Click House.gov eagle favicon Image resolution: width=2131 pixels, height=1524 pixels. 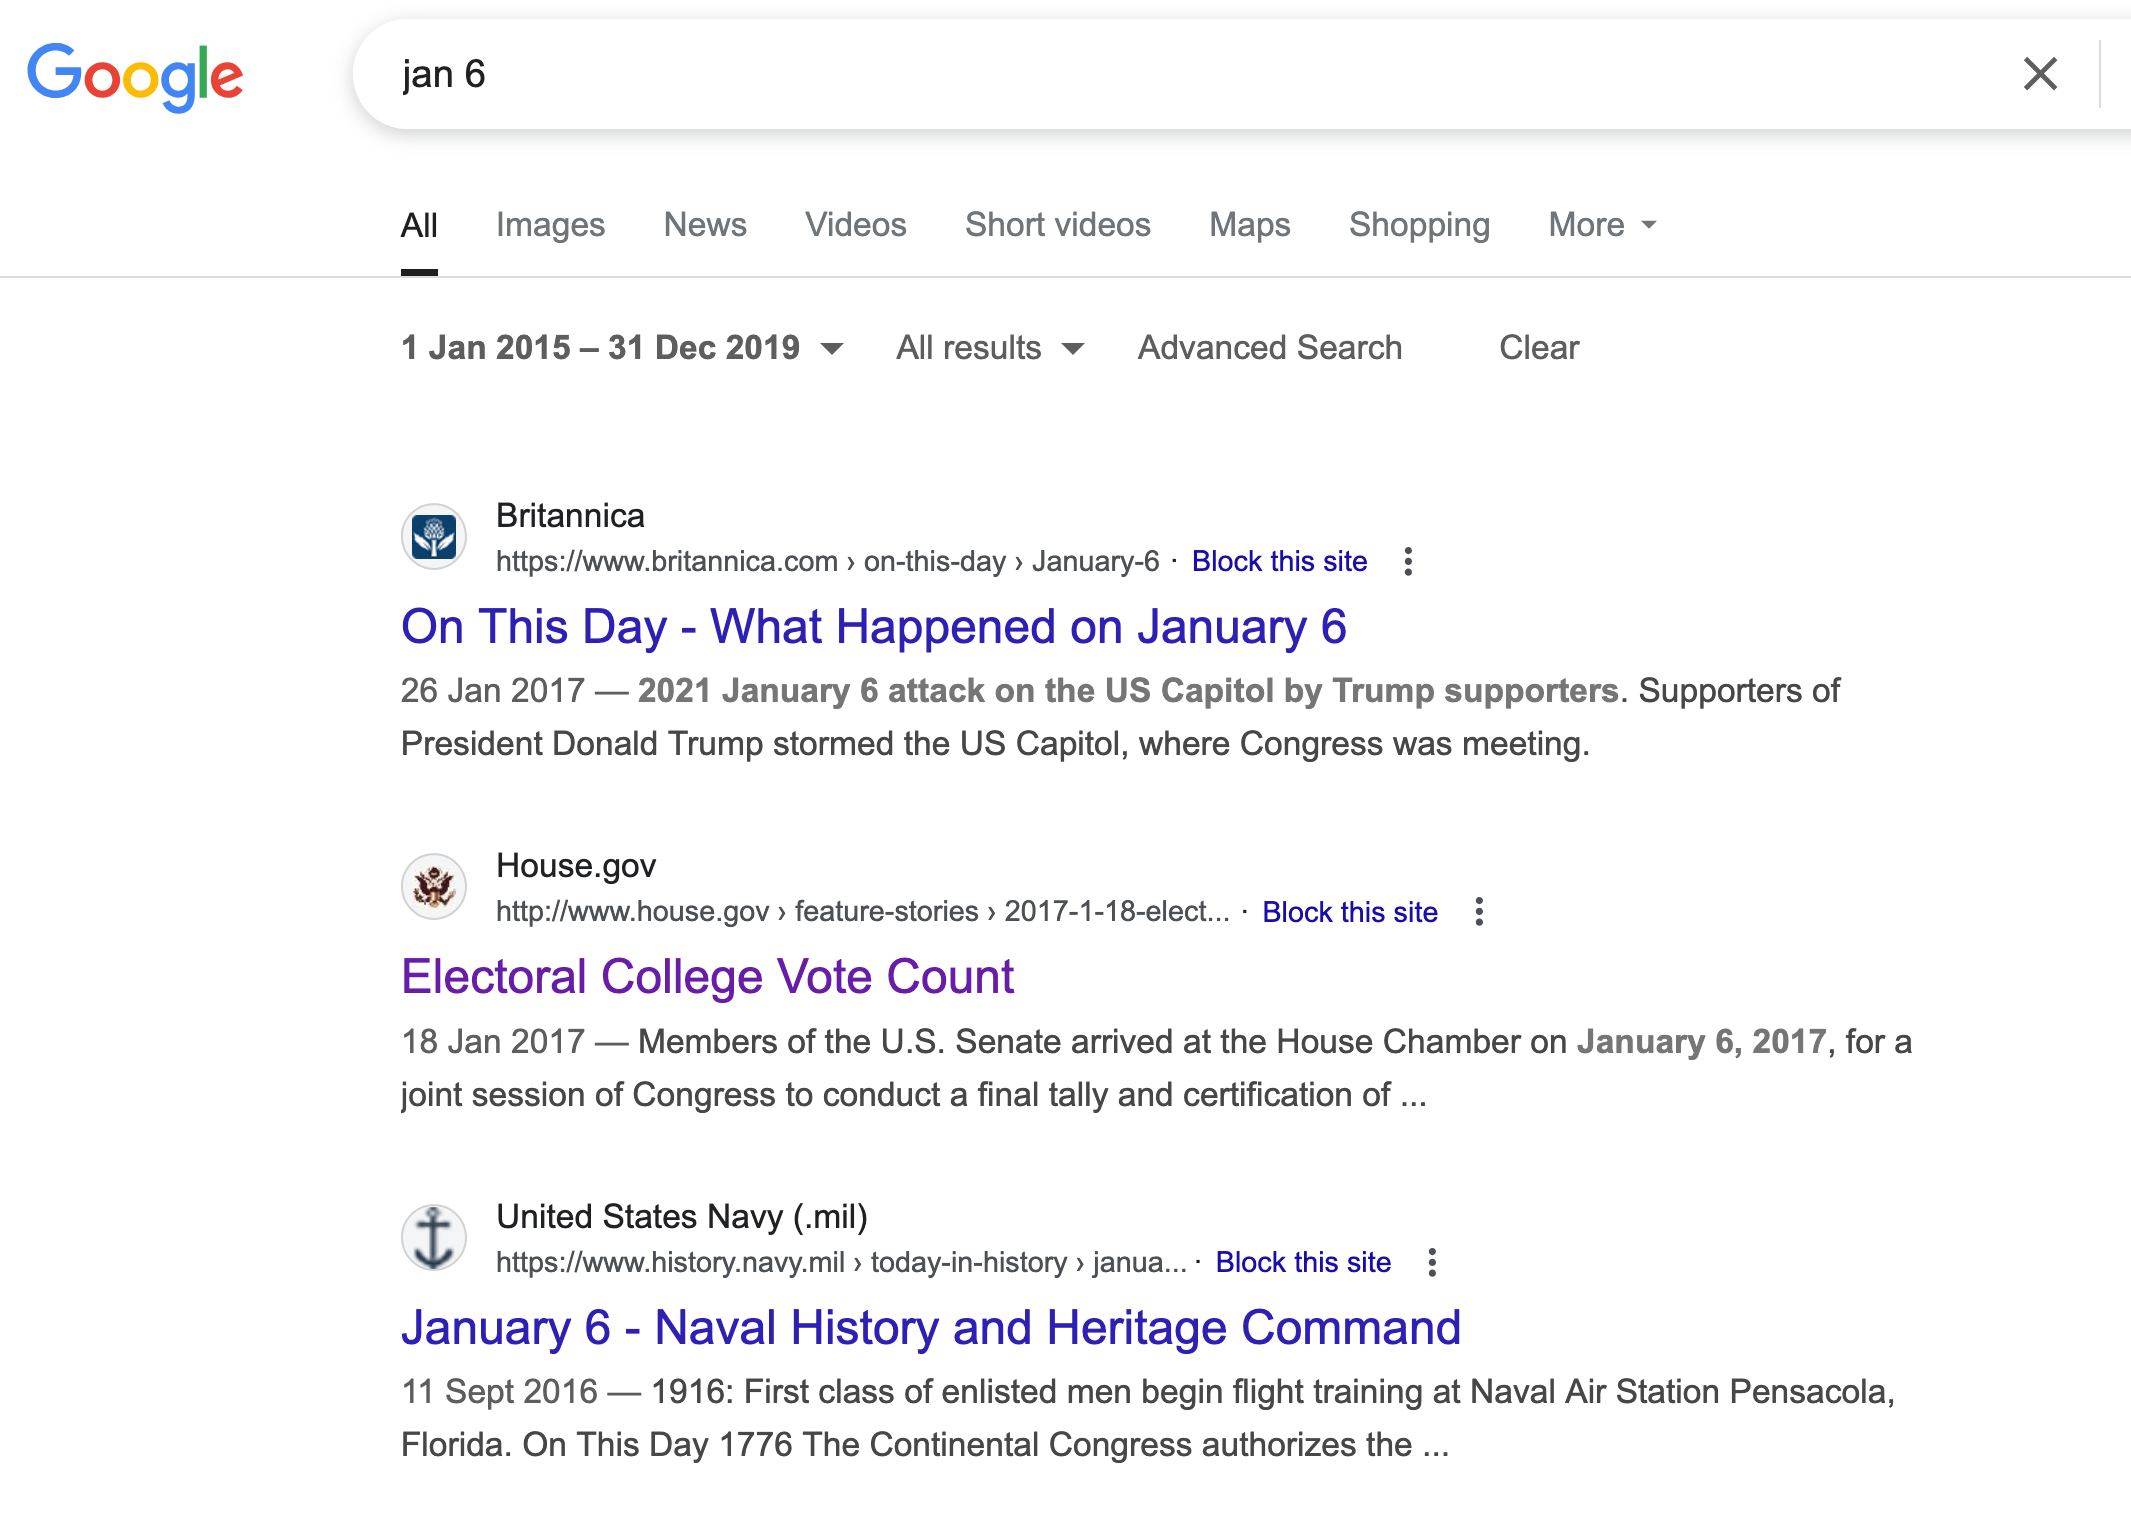pyautogui.click(x=433, y=887)
